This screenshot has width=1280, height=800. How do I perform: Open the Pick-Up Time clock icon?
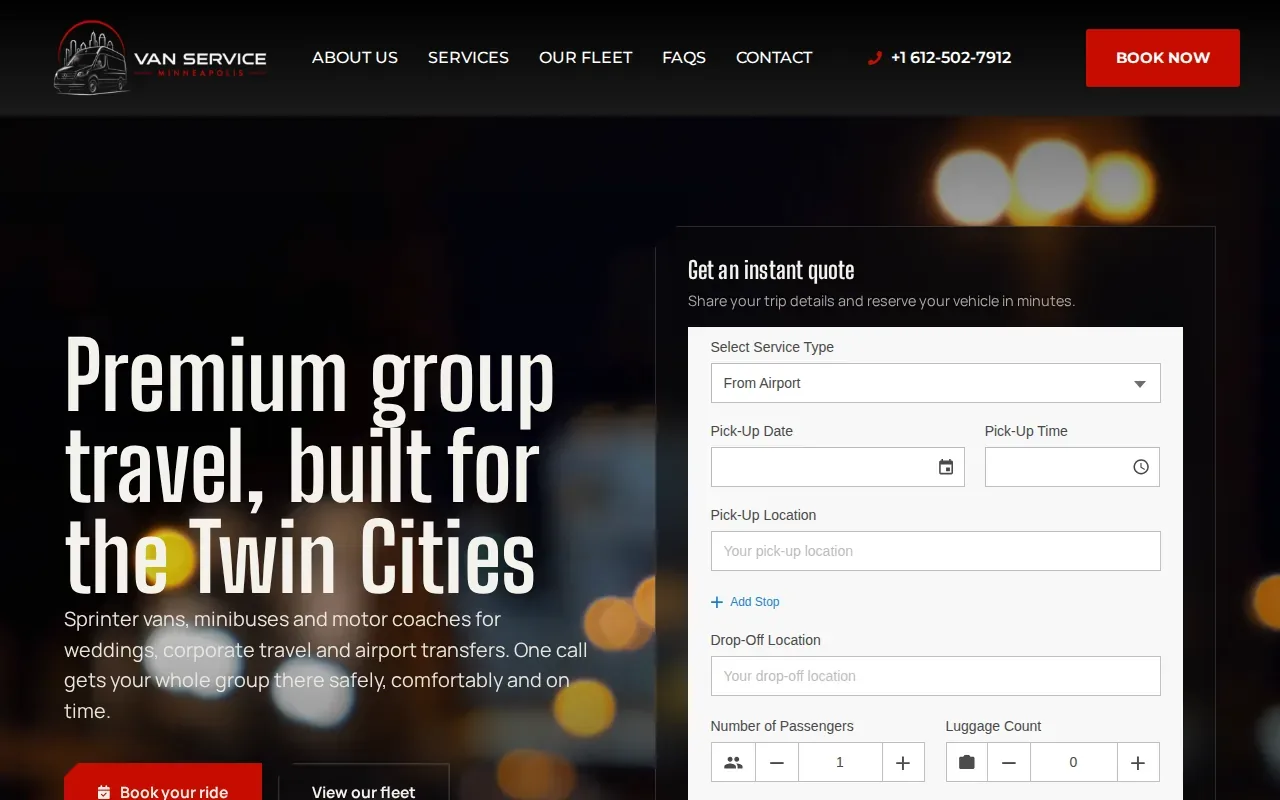point(1141,467)
